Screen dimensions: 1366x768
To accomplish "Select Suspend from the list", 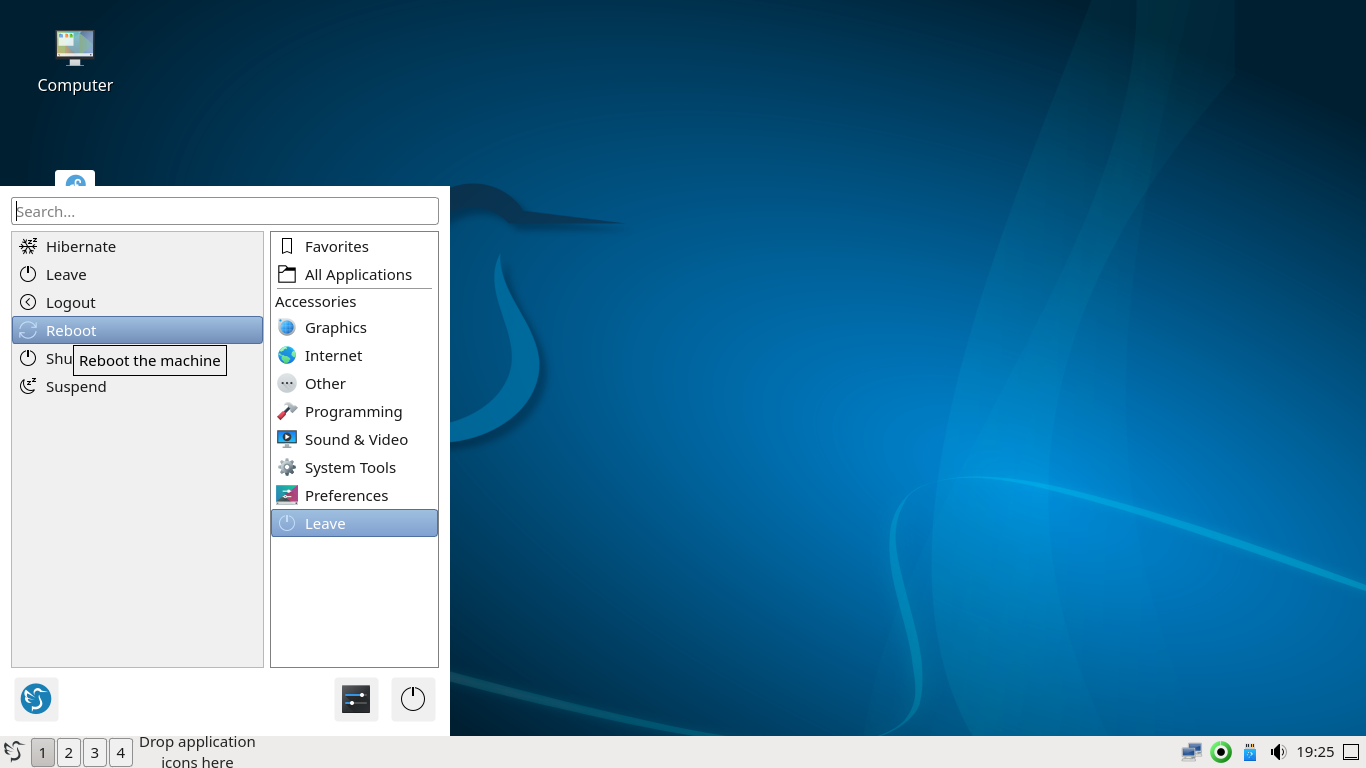I will [x=137, y=386].
